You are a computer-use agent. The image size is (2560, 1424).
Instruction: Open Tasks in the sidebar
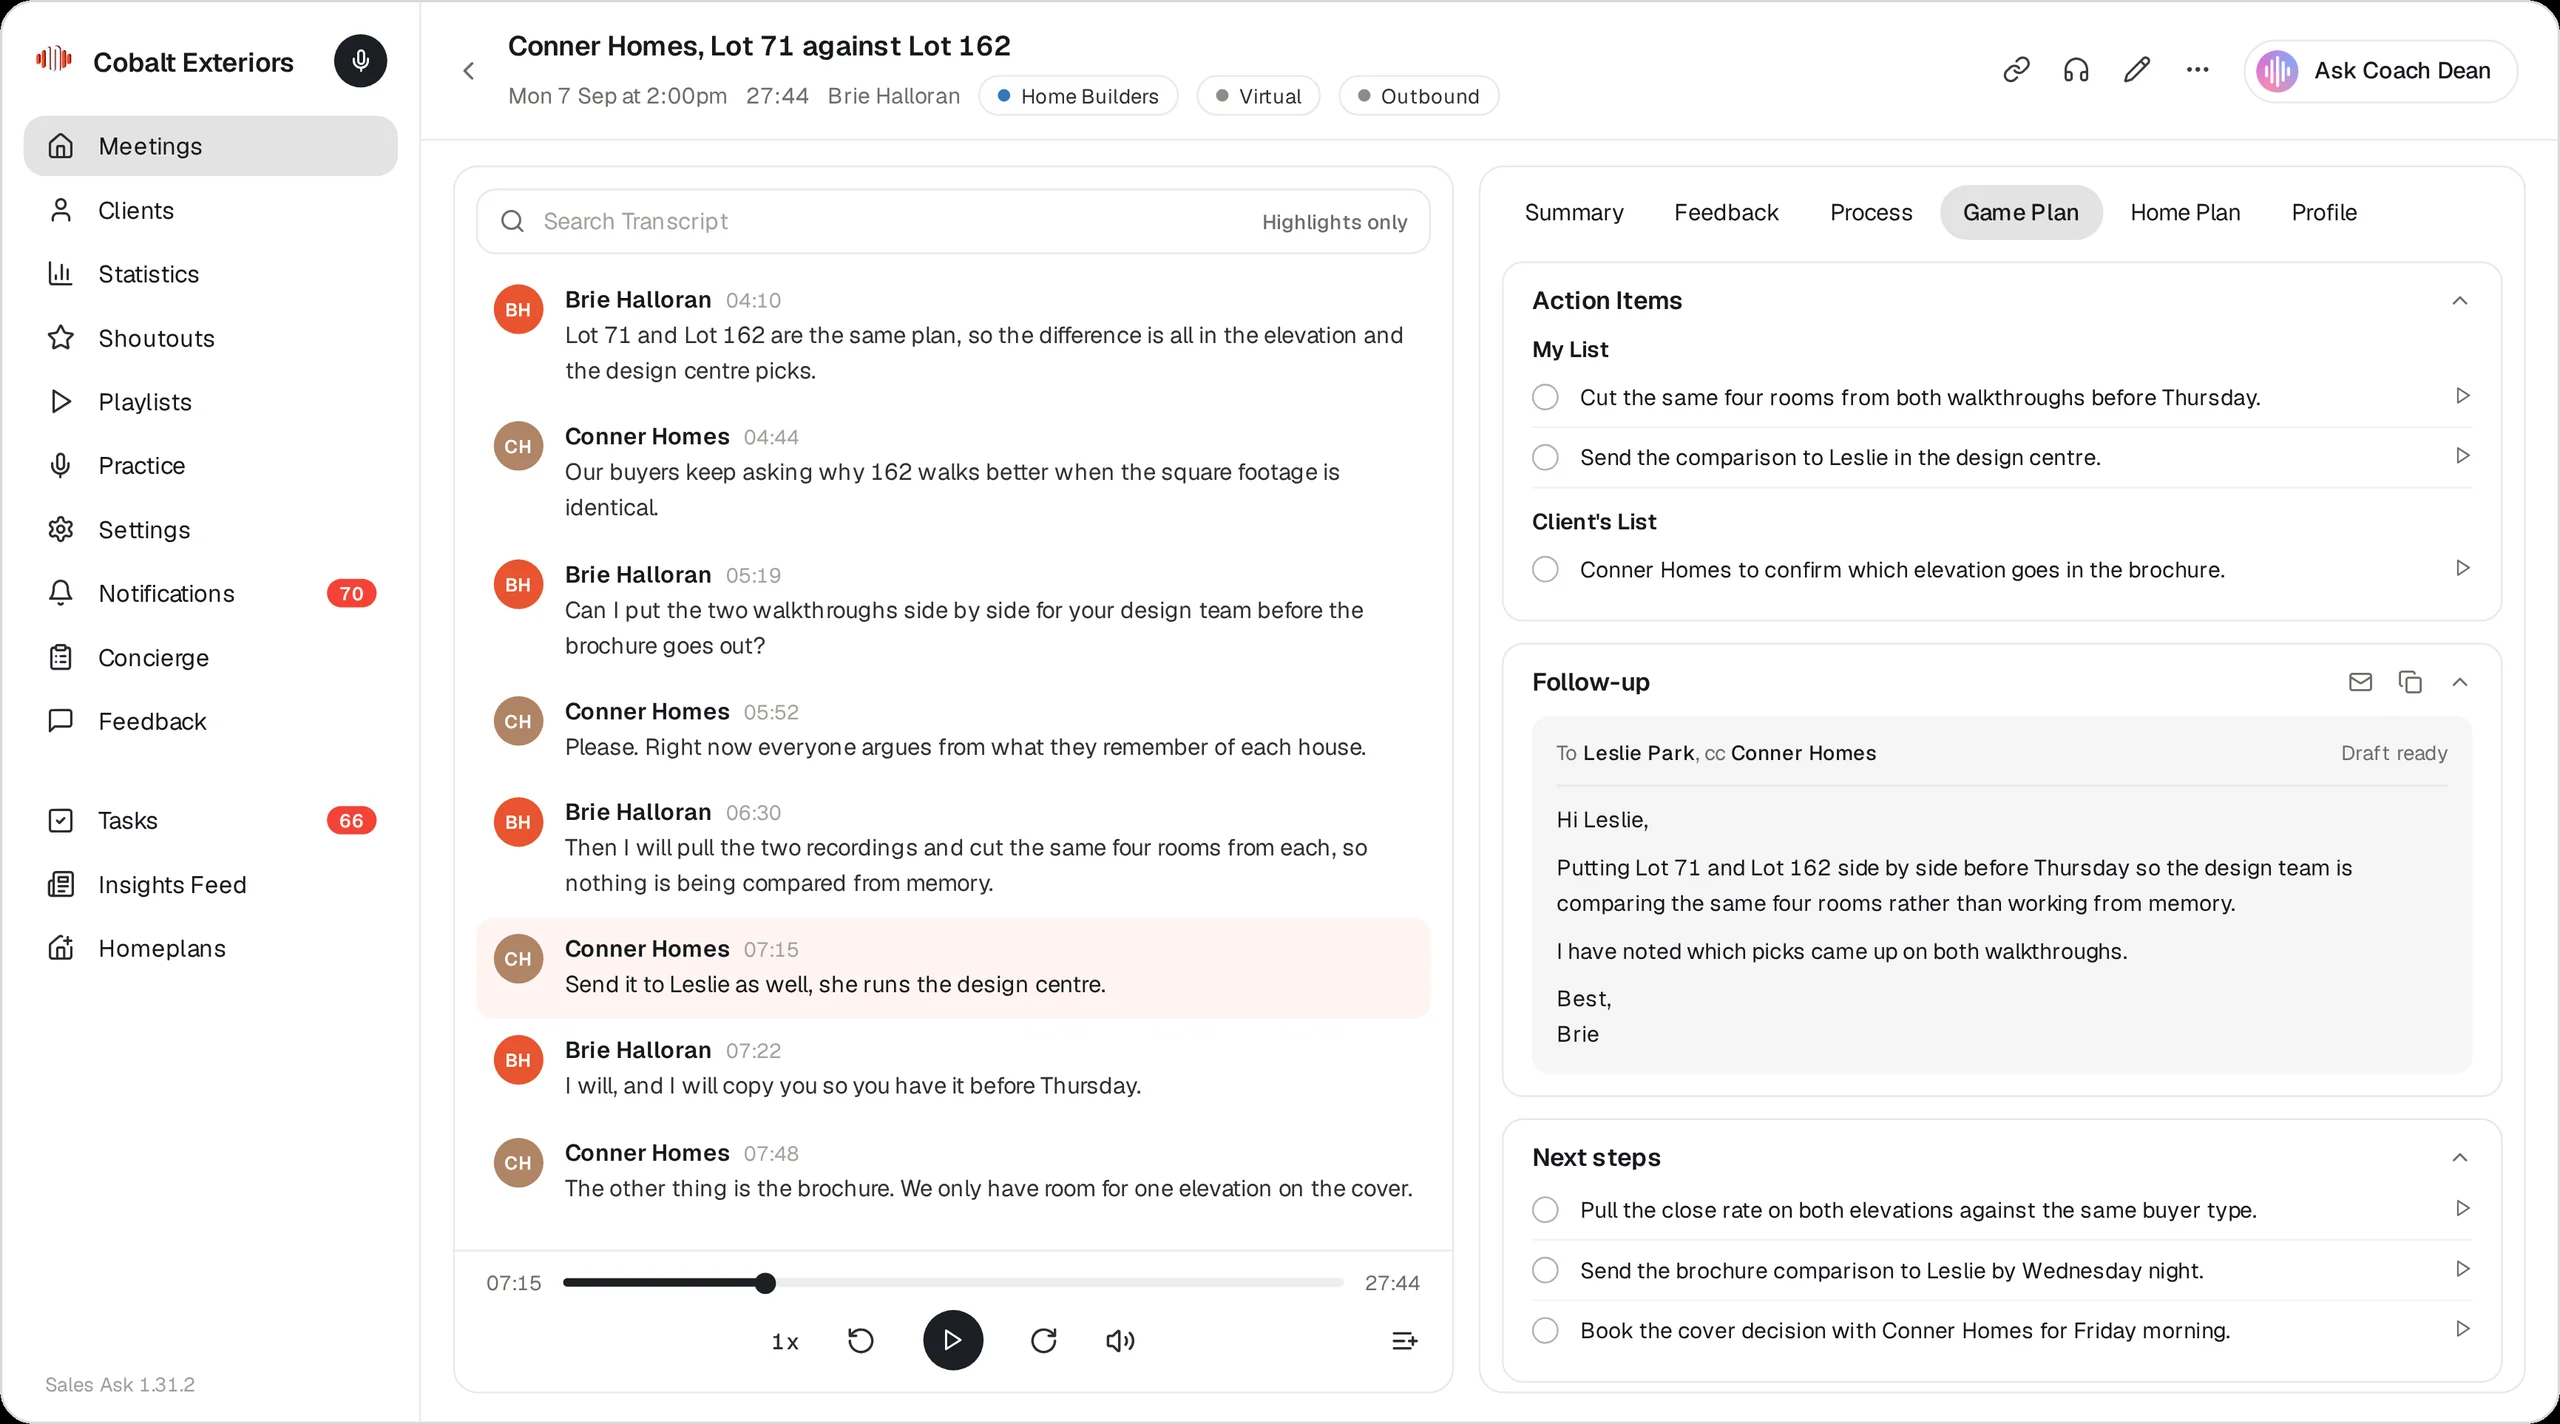(211, 820)
